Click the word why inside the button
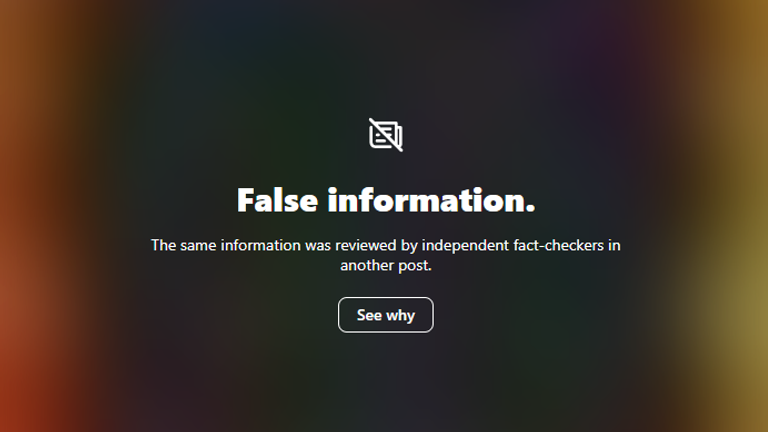 [x=400, y=315]
